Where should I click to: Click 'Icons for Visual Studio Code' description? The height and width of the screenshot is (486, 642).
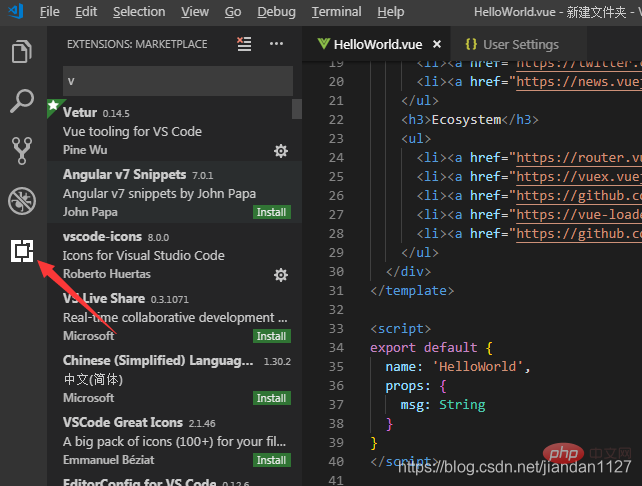144,256
